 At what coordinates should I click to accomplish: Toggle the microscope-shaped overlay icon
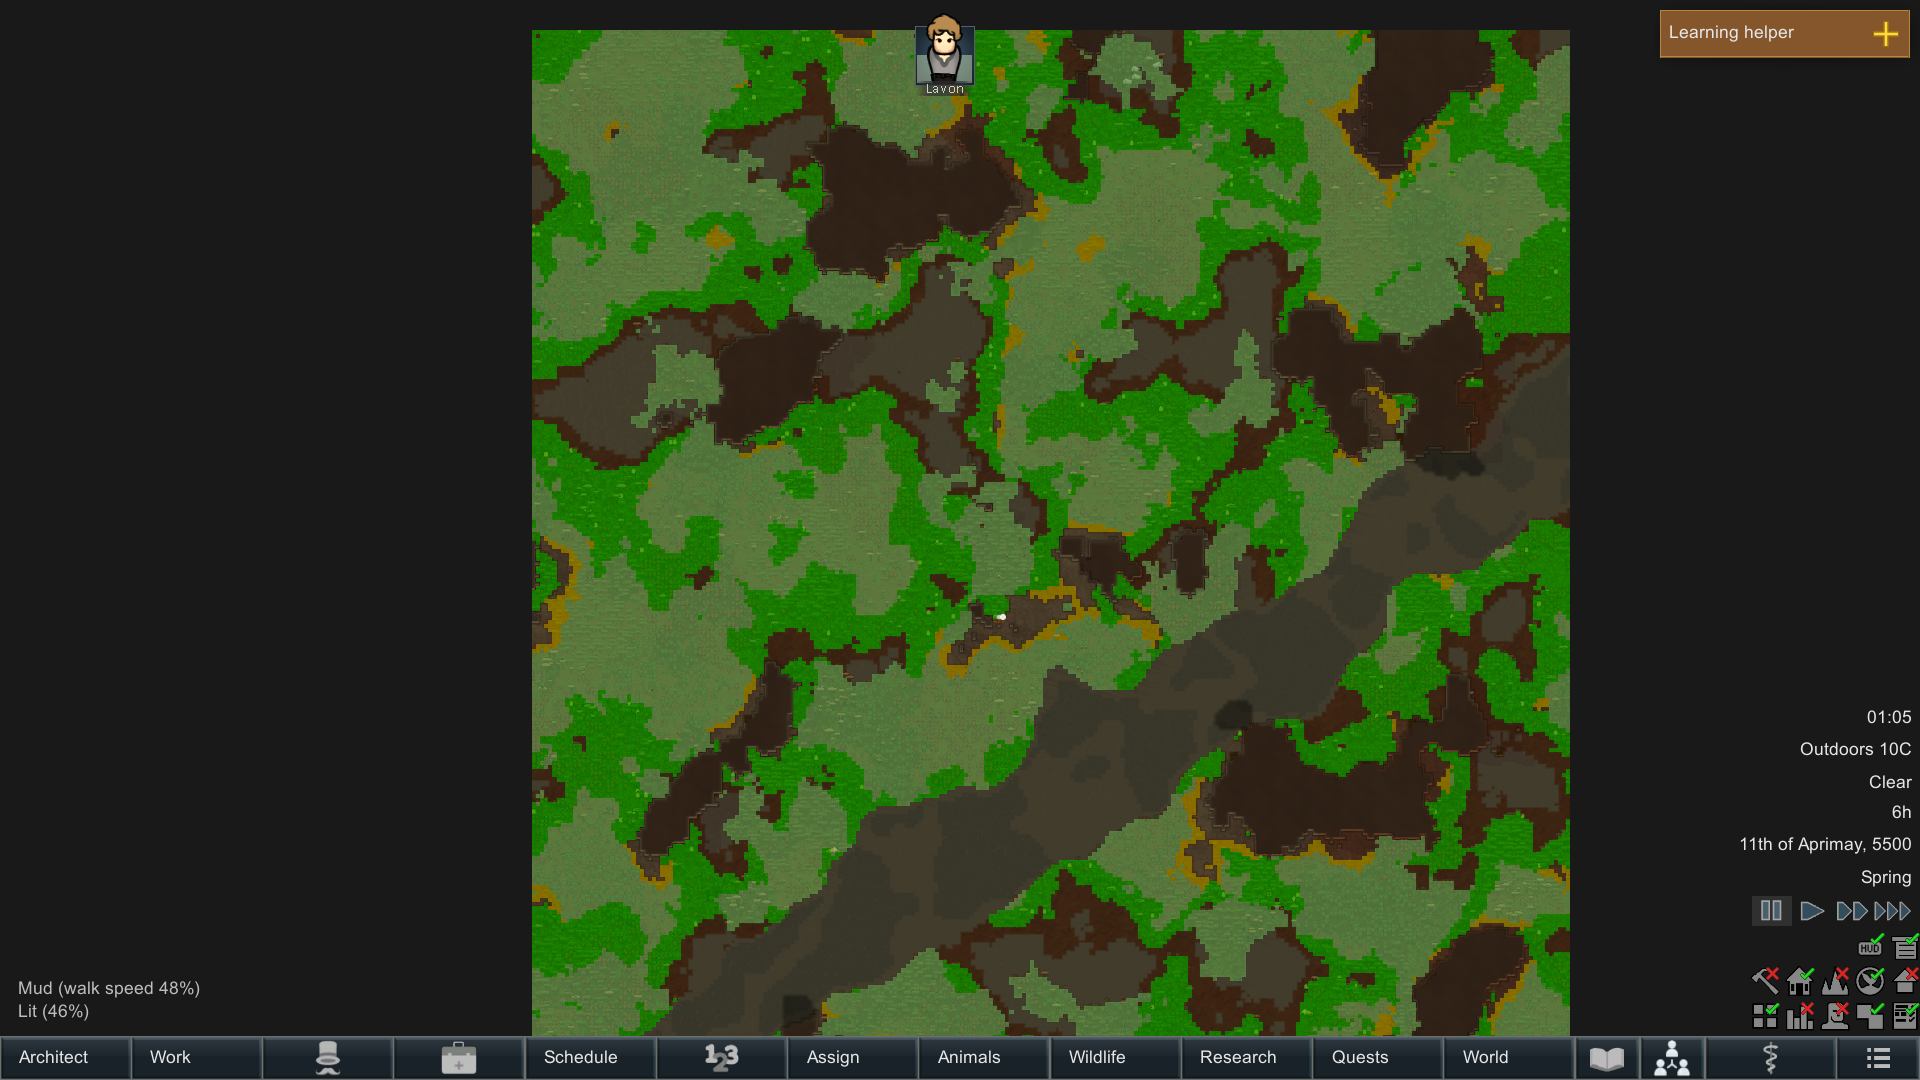pos(1835,1016)
